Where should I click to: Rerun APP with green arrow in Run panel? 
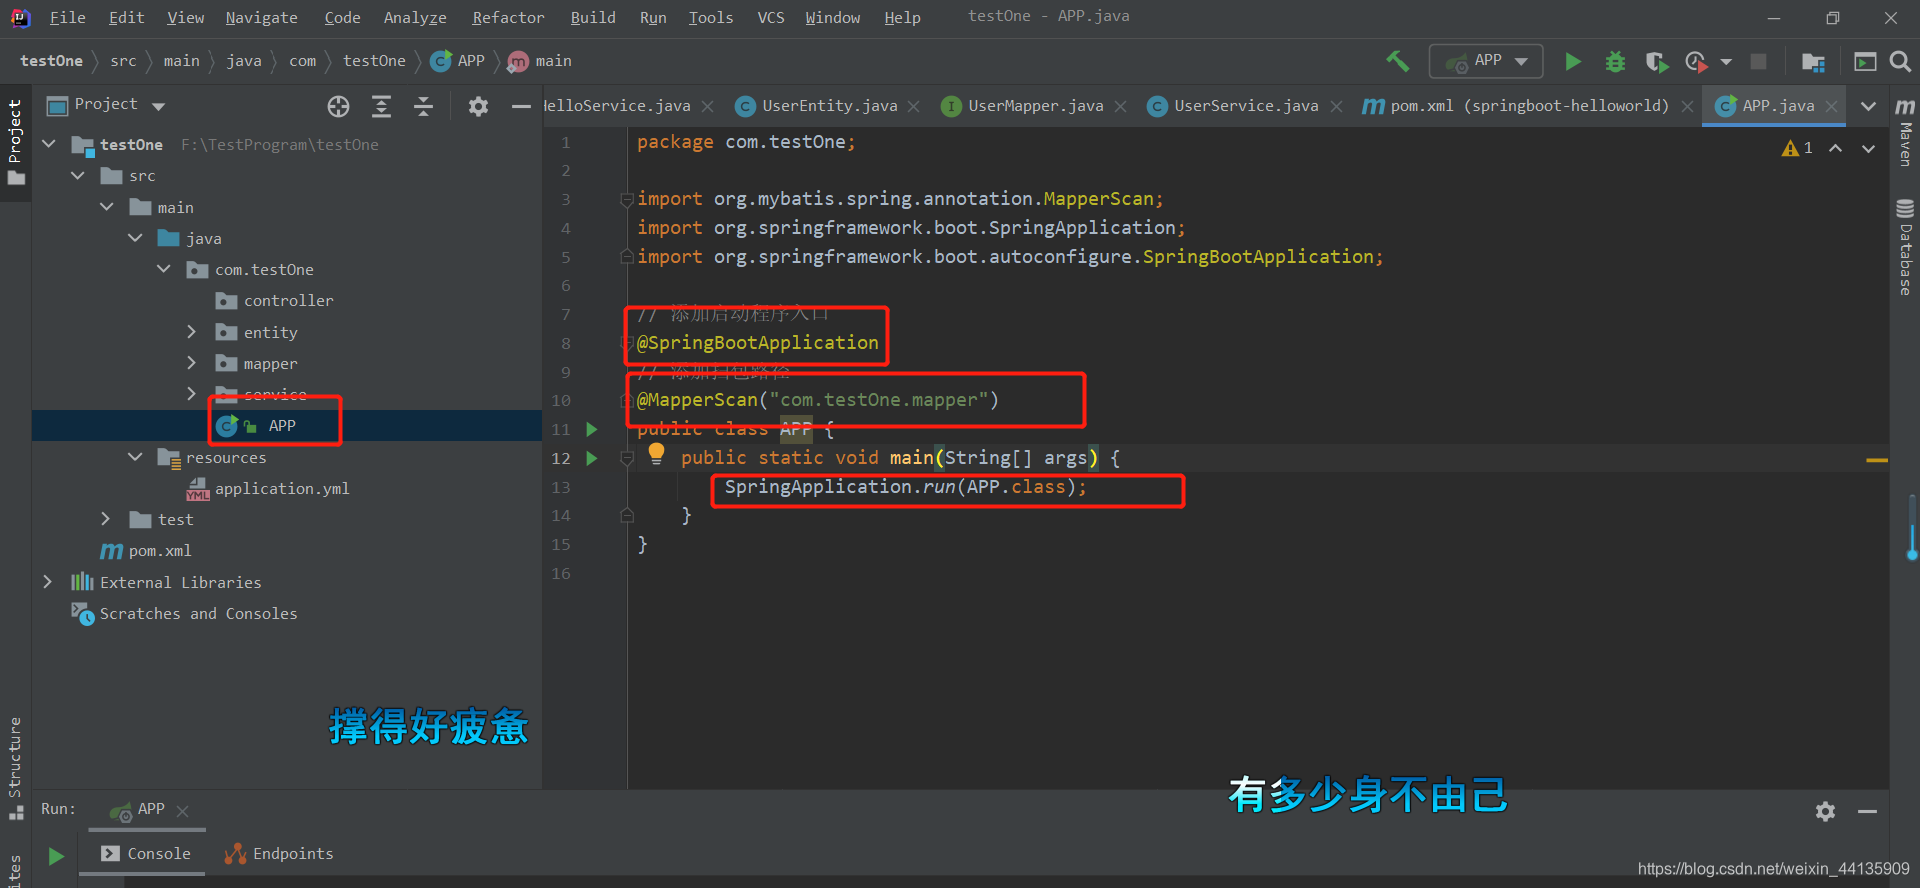[56, 856]
